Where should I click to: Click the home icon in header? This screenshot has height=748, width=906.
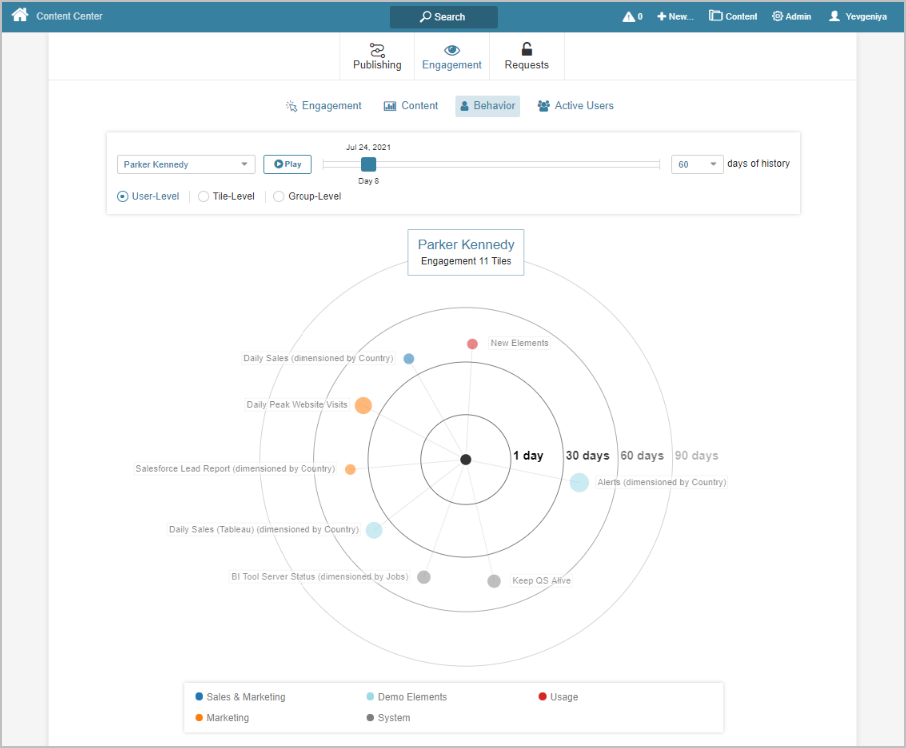click(x=20, y=16)
